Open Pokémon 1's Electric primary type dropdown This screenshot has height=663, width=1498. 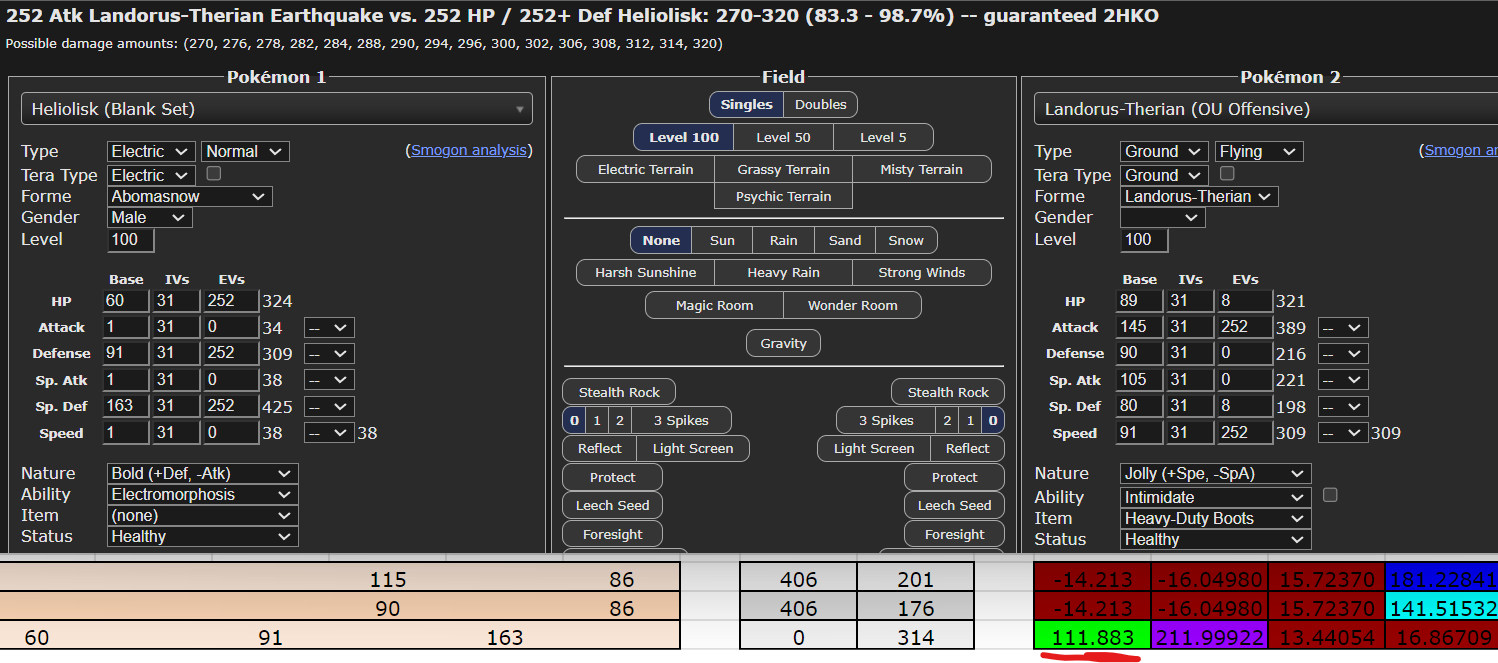(x=151, y=151)
